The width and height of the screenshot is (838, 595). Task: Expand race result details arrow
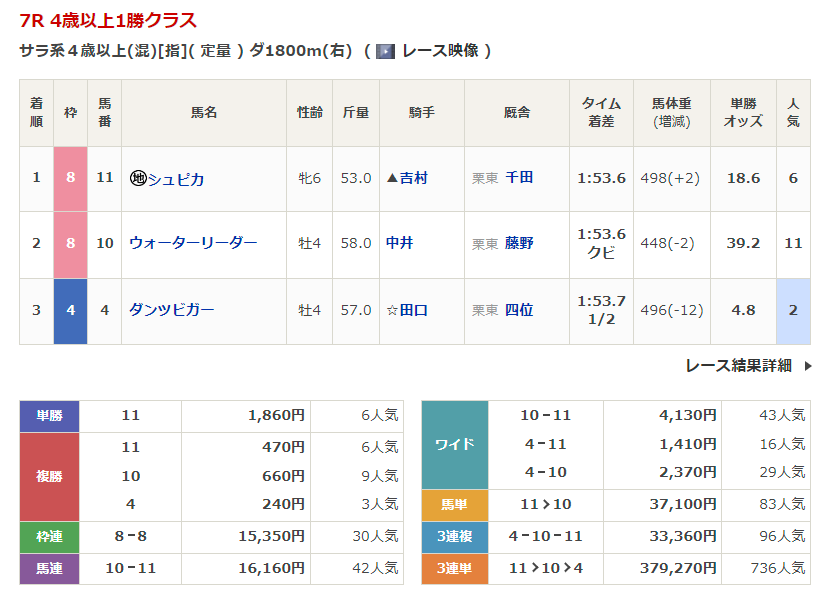808,366
